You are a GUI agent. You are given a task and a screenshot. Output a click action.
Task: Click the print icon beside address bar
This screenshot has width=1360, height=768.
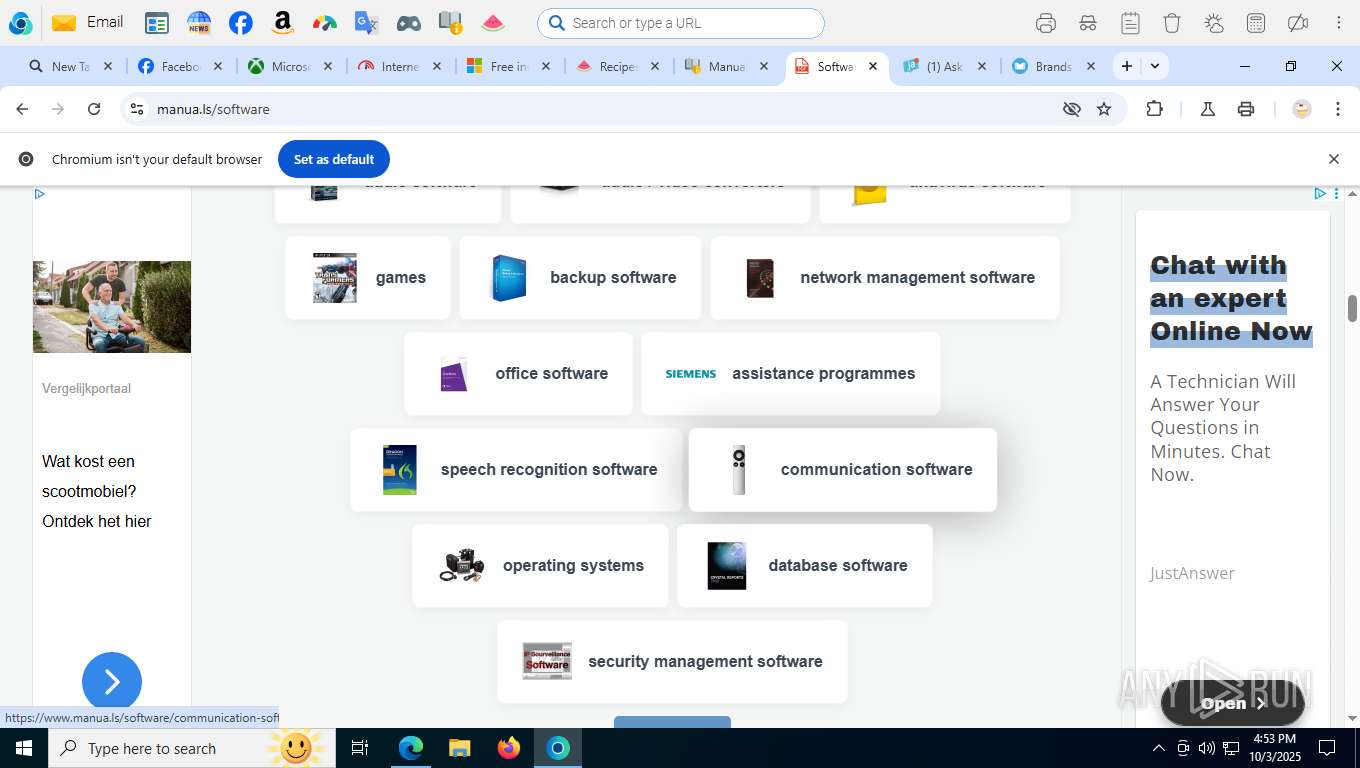point(1246,109)
